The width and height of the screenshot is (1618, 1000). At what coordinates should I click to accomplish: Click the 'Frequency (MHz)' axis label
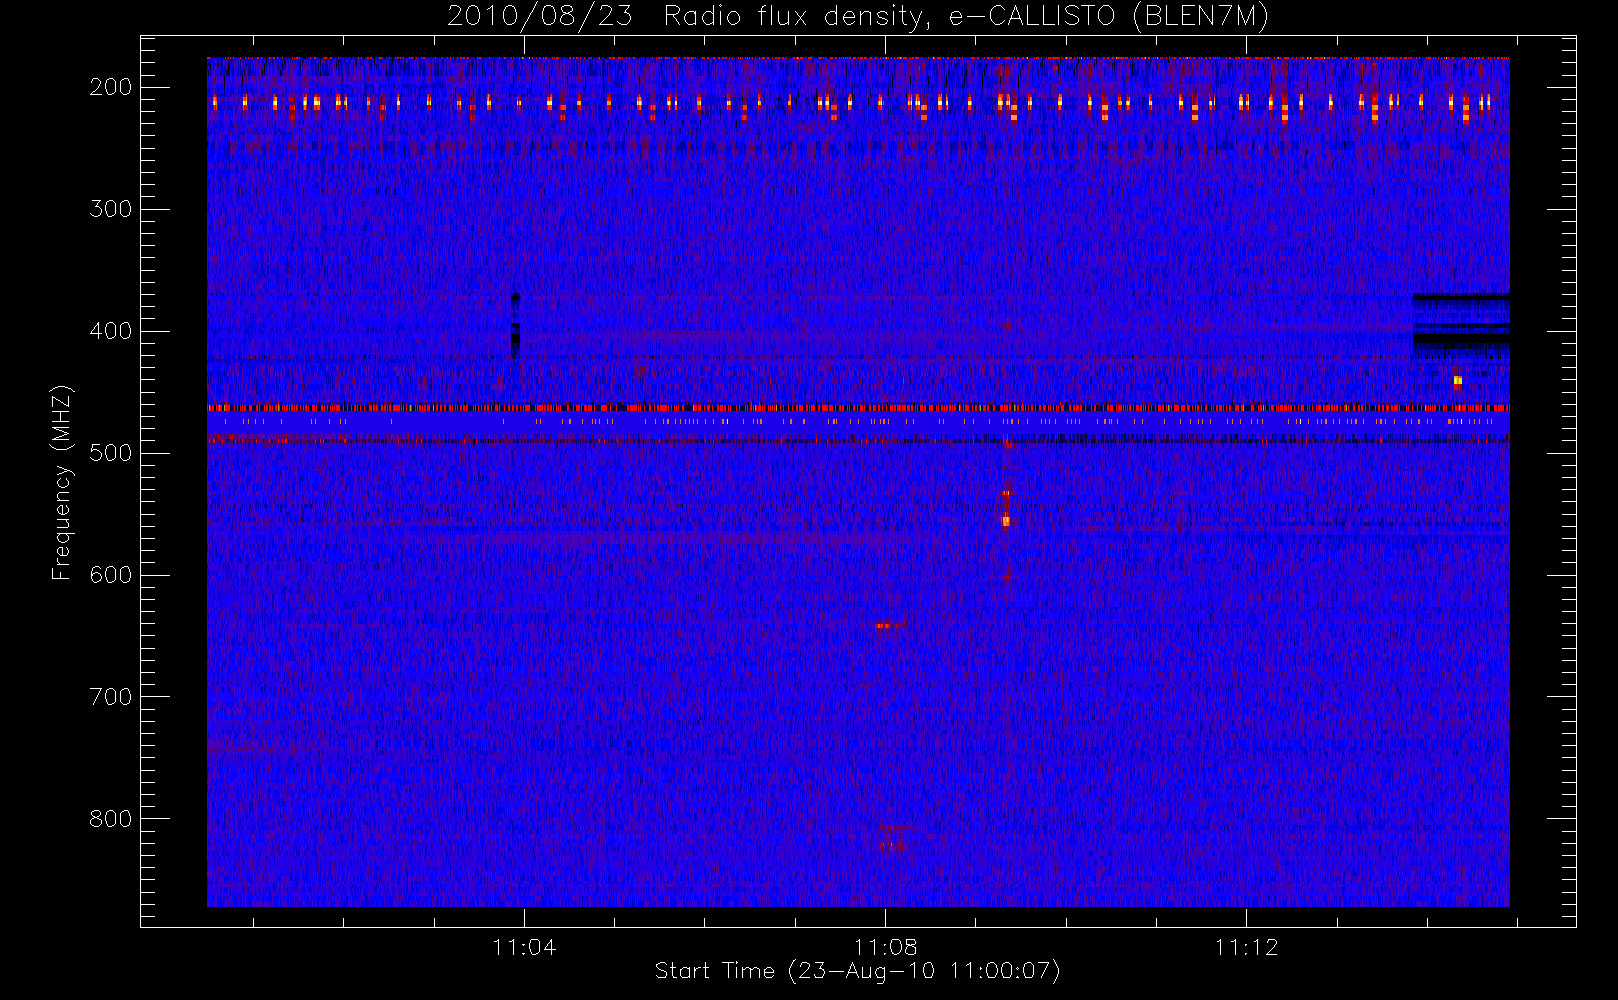point(62,482)
